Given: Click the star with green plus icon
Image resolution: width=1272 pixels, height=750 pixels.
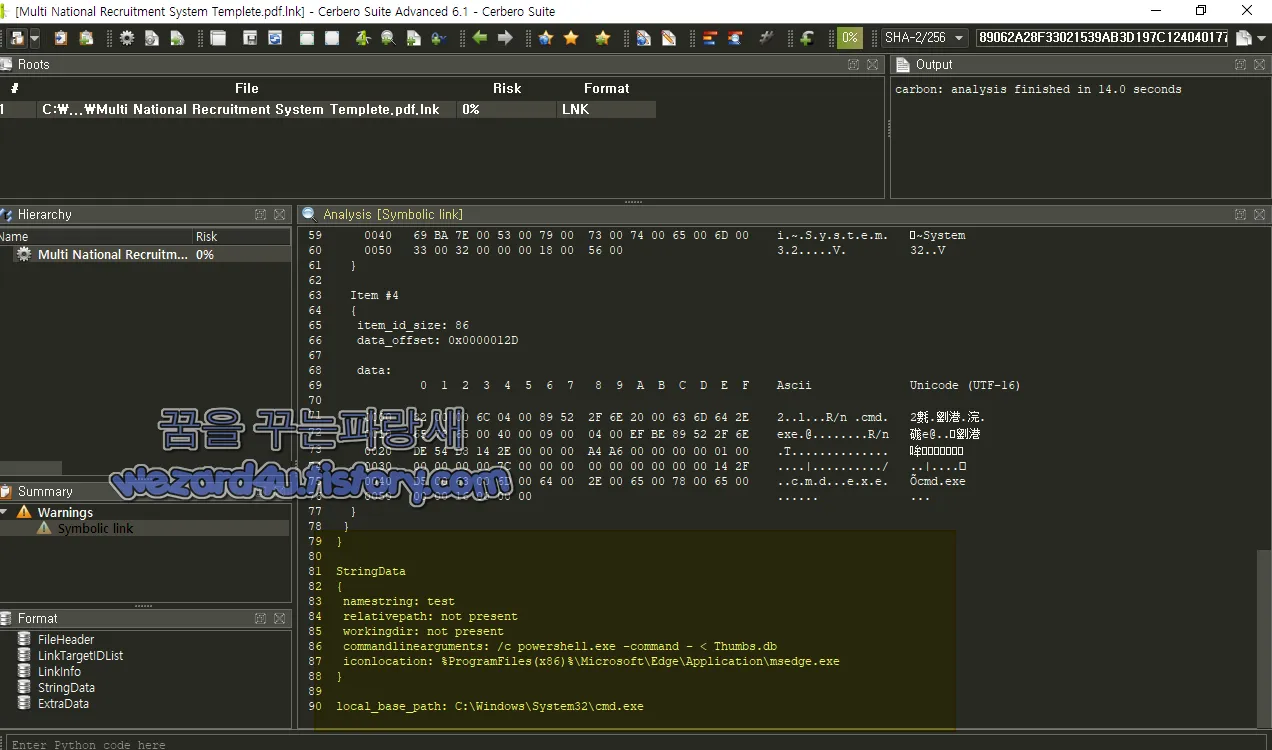Looking at the screenshot, I should pos(602,38).
